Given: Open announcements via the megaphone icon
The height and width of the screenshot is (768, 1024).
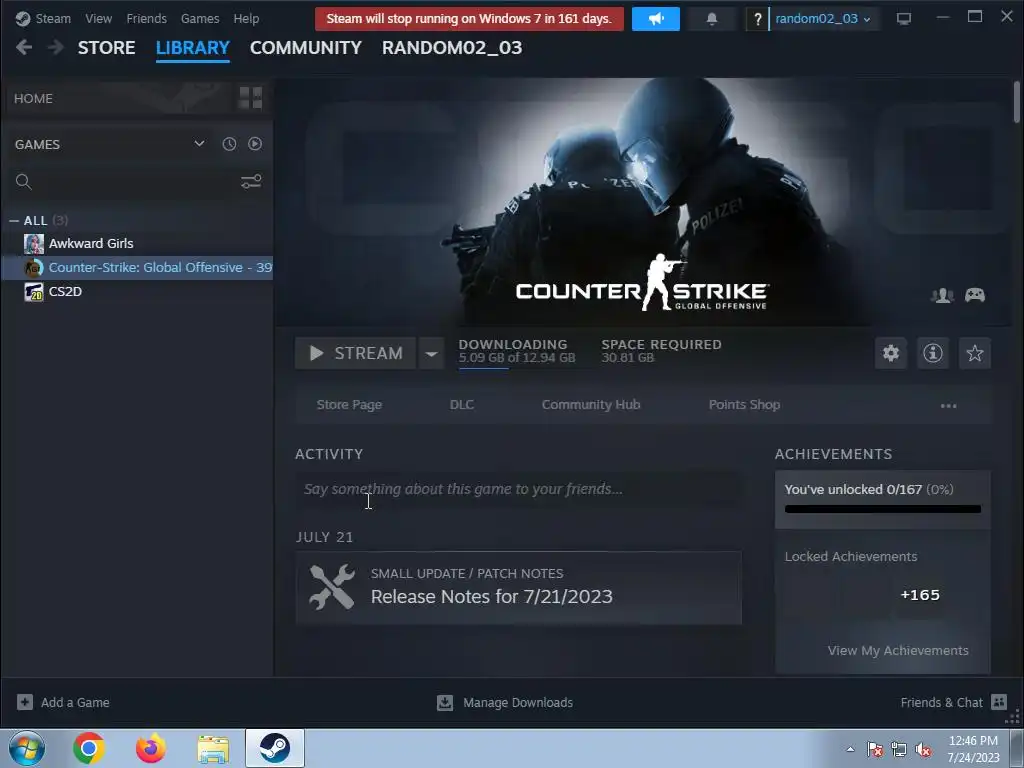Looking at the screenshot, I should click(x=656, y=19).
